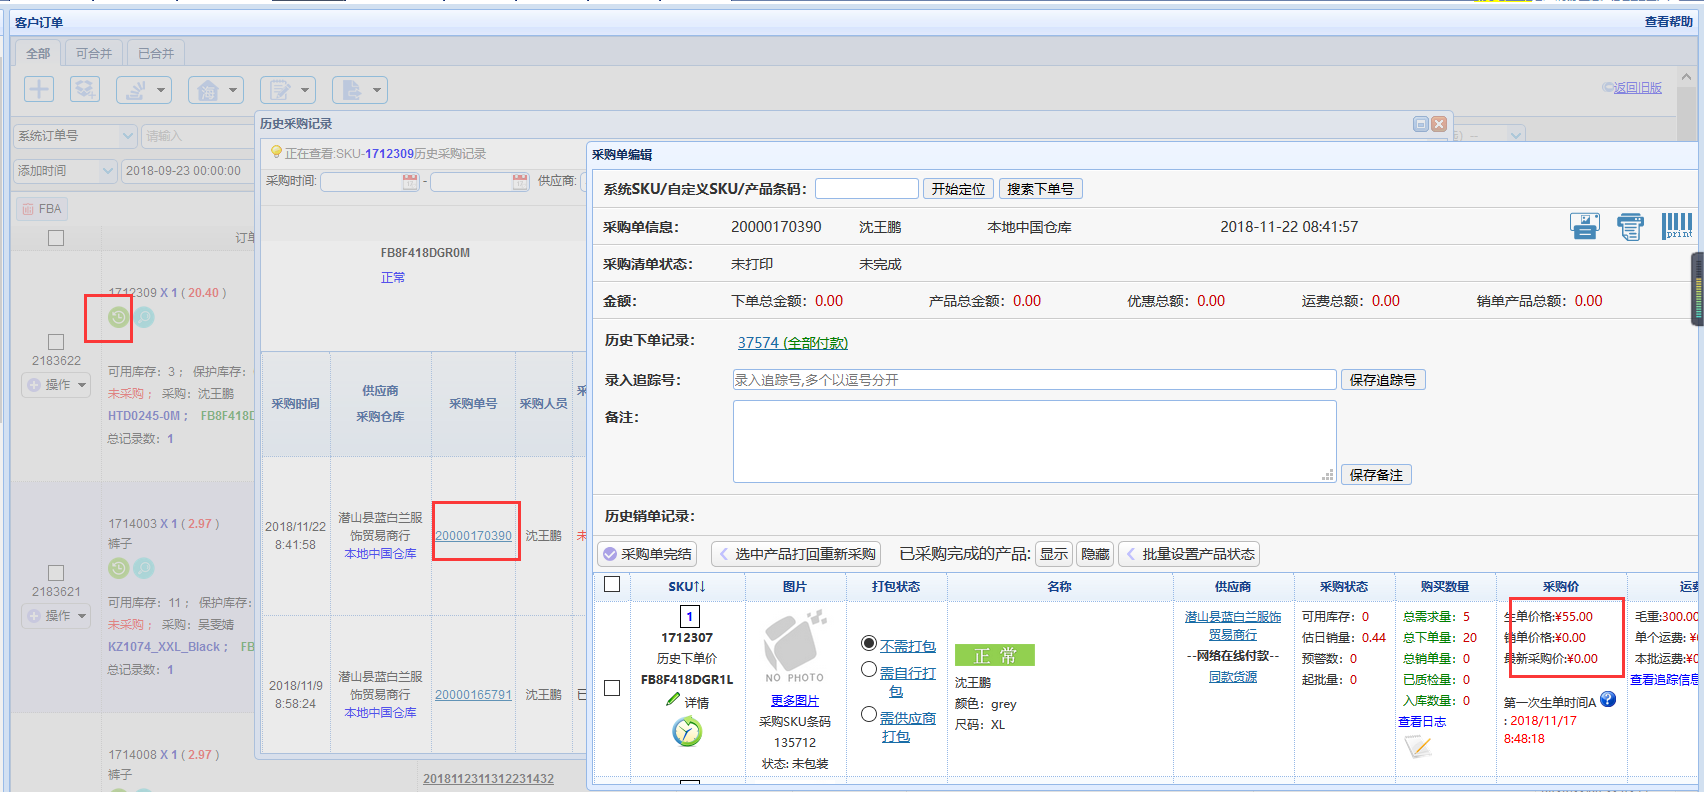This screenshot has height=792, width=1704.
Task: Minimize the 历史采购记录 dialog
Action: pyautogui.click(x=1420, y=124)
